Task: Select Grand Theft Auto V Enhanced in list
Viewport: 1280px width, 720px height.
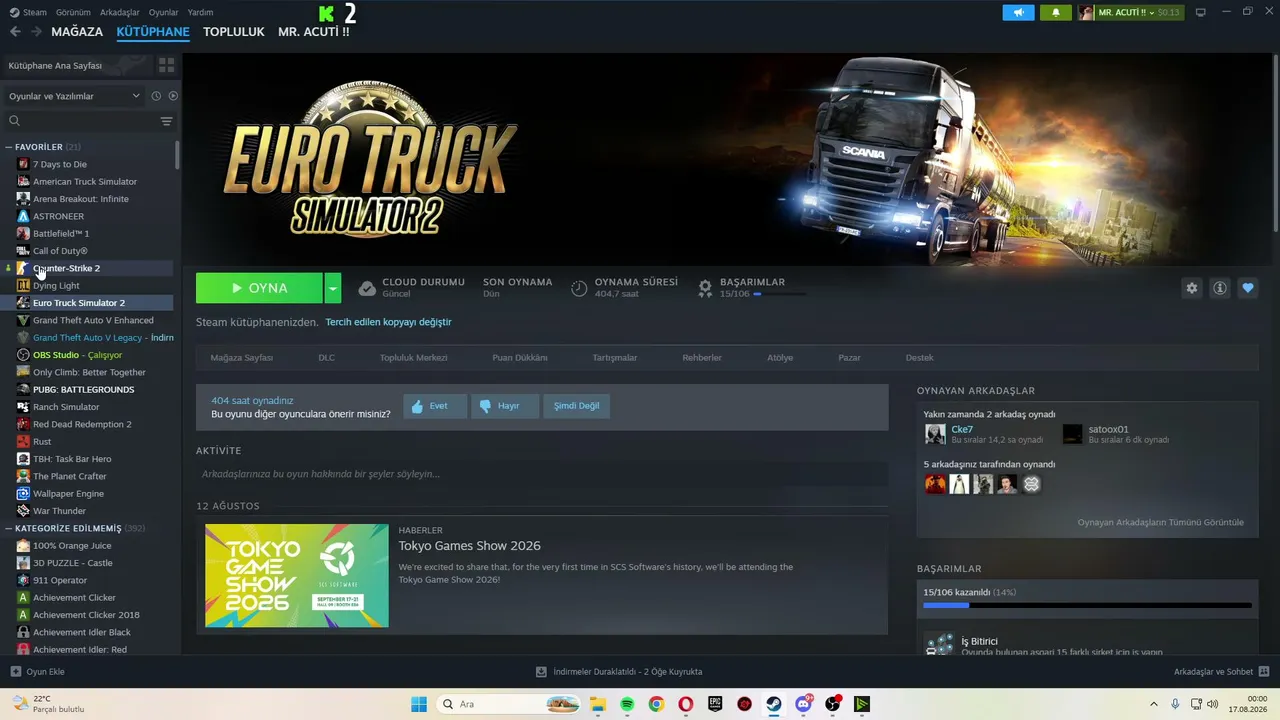Action: 93,320
